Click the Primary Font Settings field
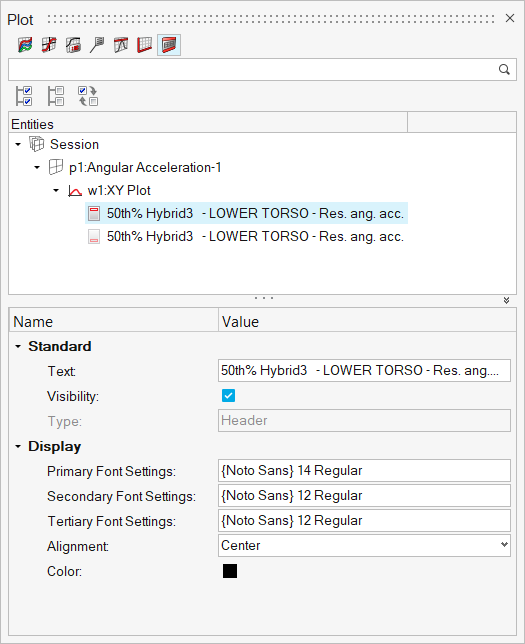 [364, 471]
